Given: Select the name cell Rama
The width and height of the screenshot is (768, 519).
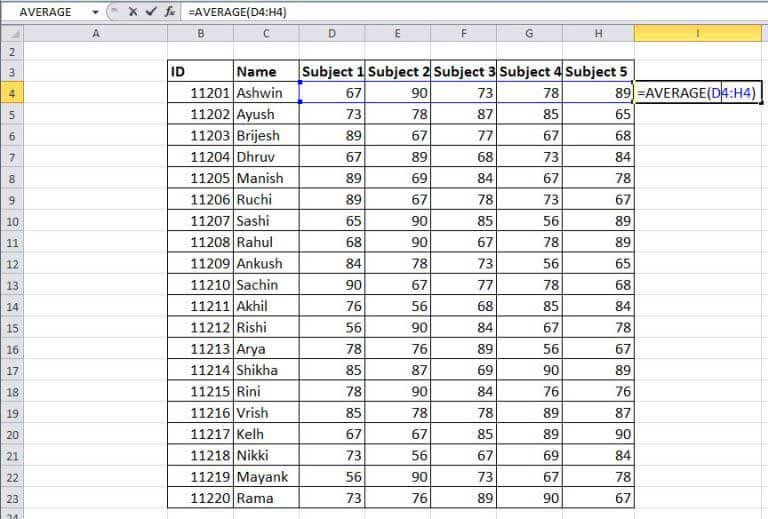Looking at the screenshot, I should point(266,498).
